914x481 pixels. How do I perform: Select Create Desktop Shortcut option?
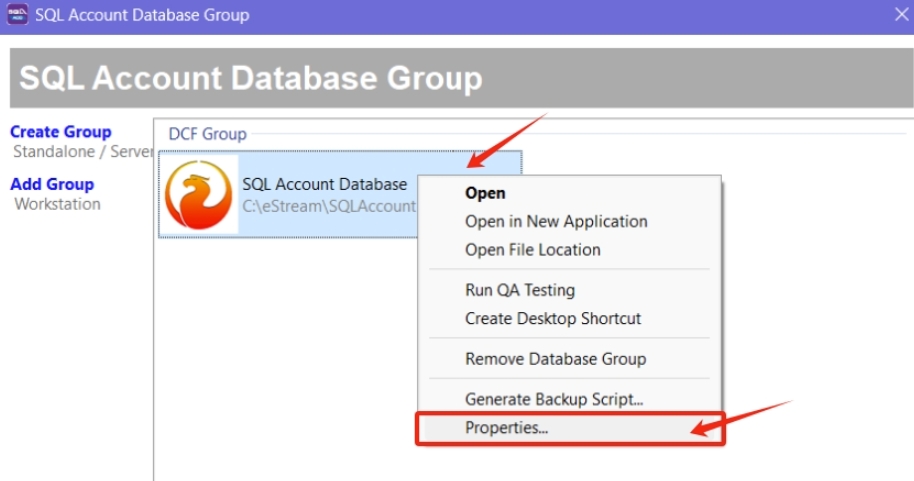(x=553, y=318)
